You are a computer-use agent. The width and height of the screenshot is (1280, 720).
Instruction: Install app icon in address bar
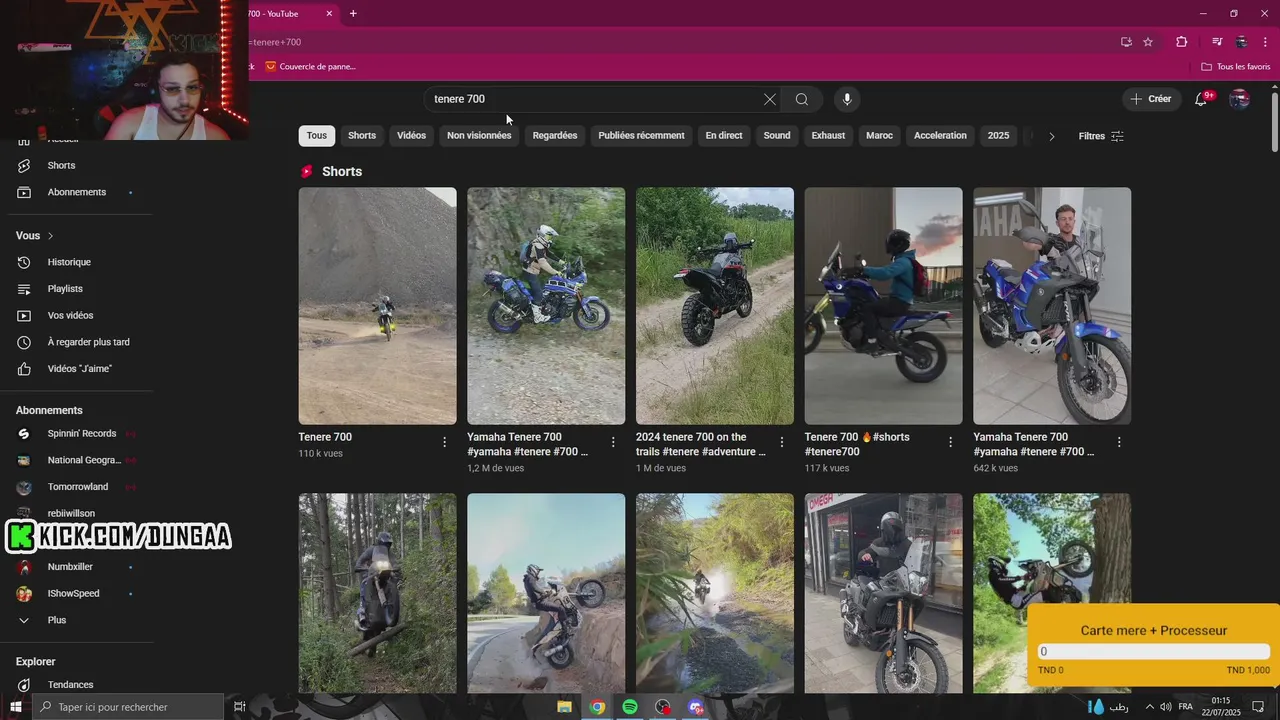pyautogui.click(x=1126, y=42)
